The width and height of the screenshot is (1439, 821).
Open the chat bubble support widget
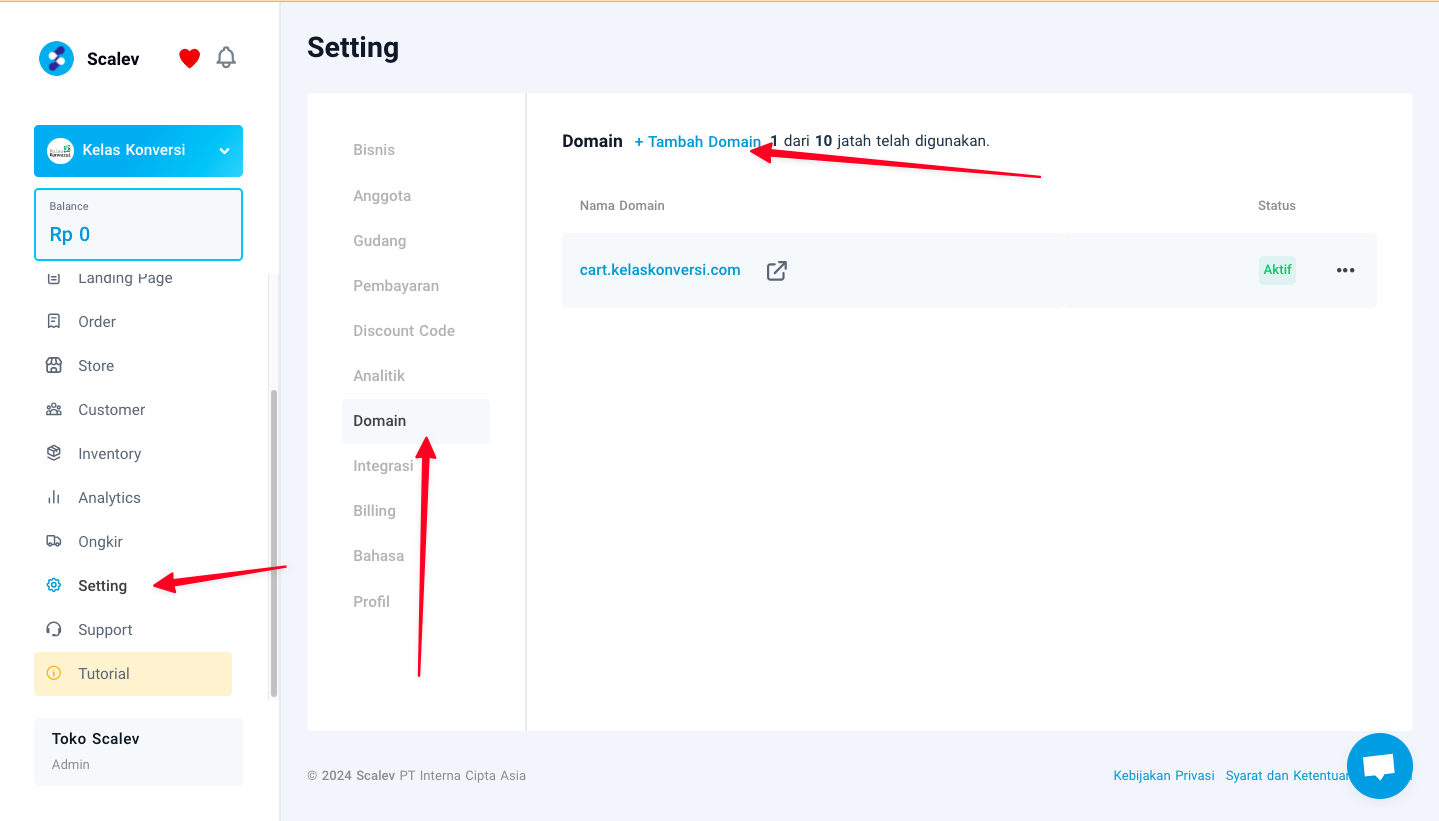point(1379,765)
